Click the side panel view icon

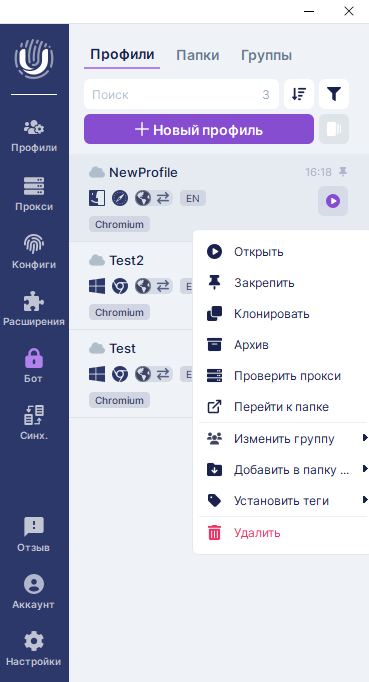[334, 129]
